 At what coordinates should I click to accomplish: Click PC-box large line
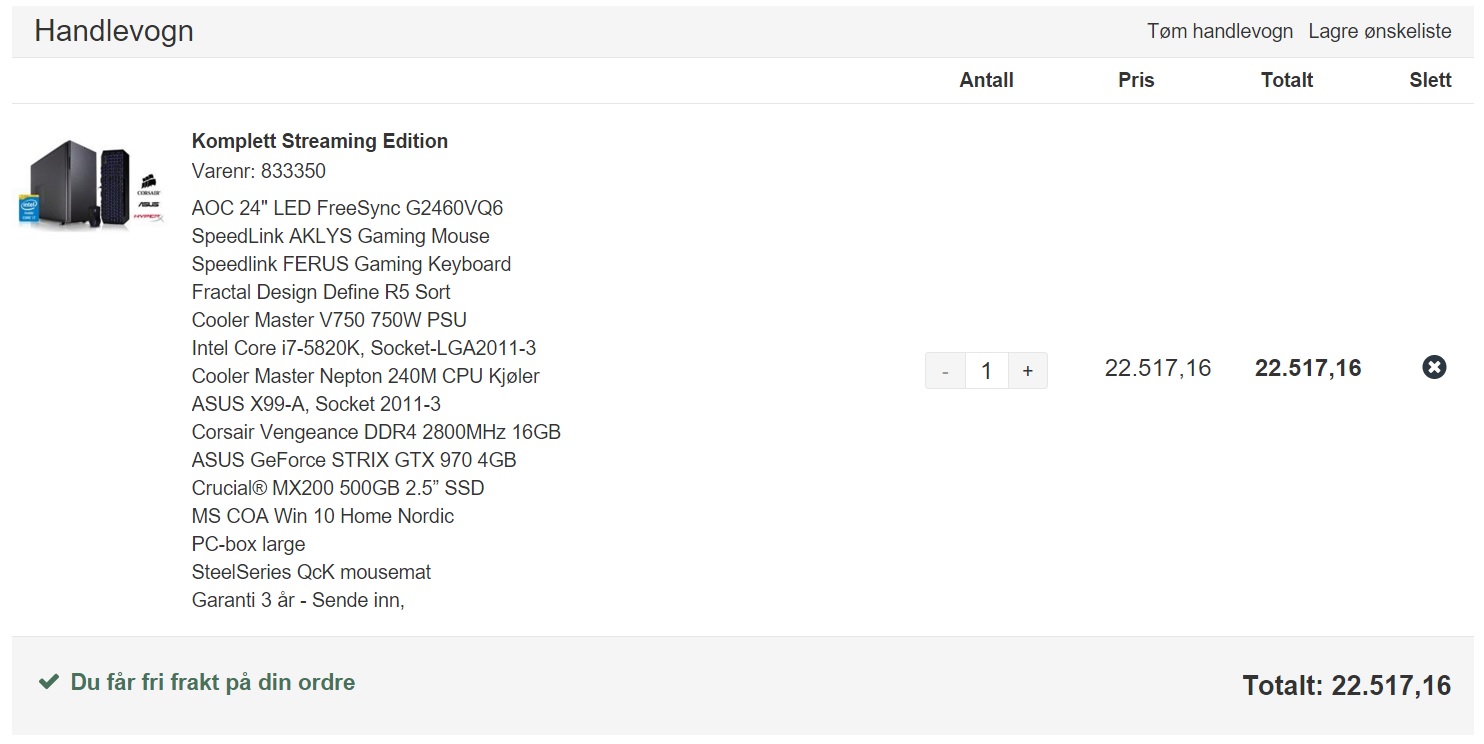(x=249, y=544)
